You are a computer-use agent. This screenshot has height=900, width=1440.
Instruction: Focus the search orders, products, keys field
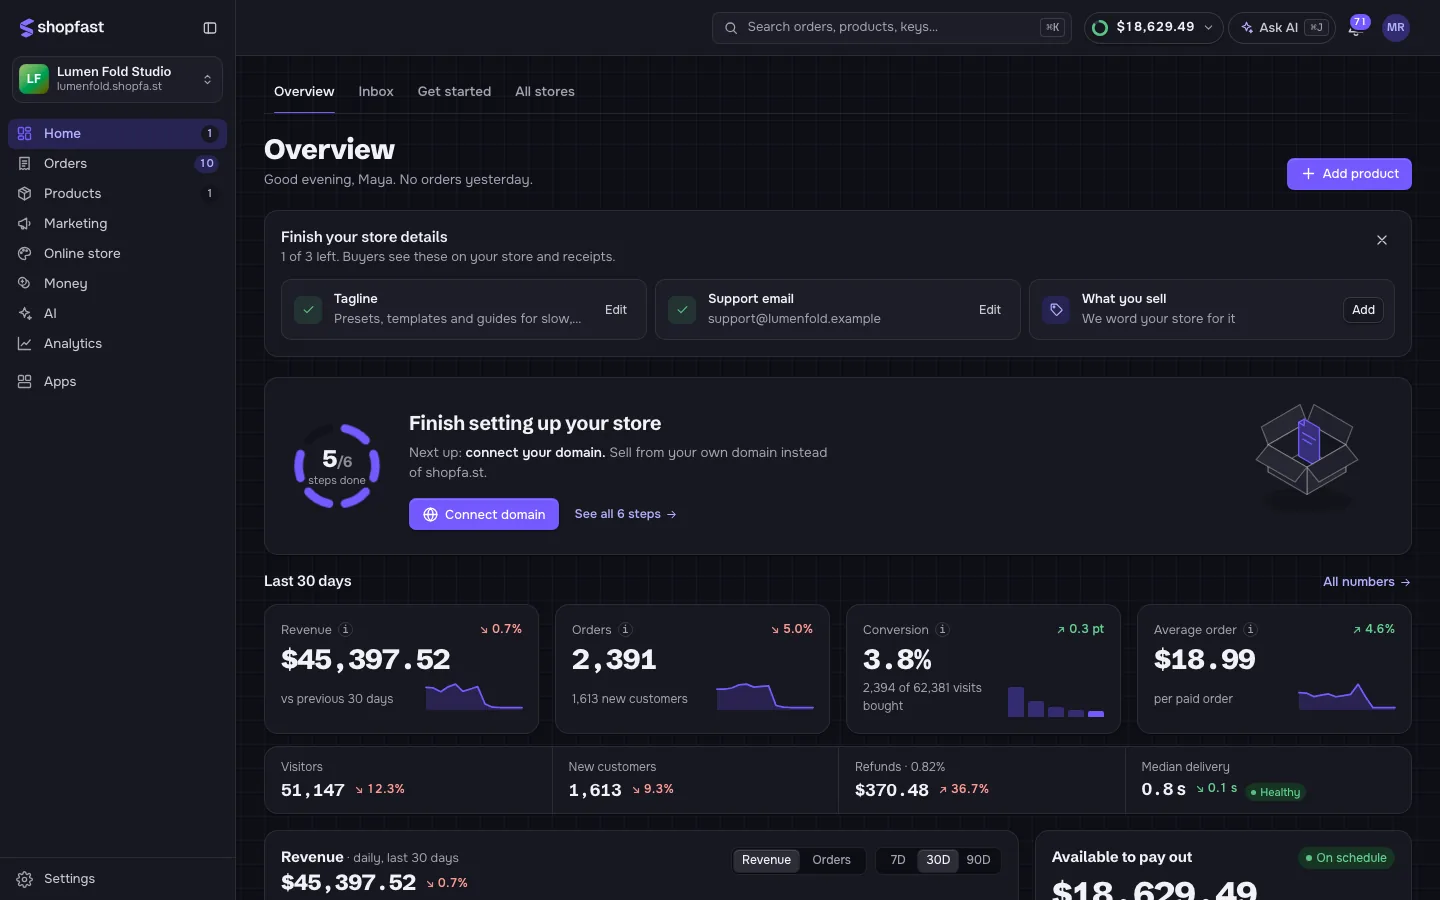[892, 28]
